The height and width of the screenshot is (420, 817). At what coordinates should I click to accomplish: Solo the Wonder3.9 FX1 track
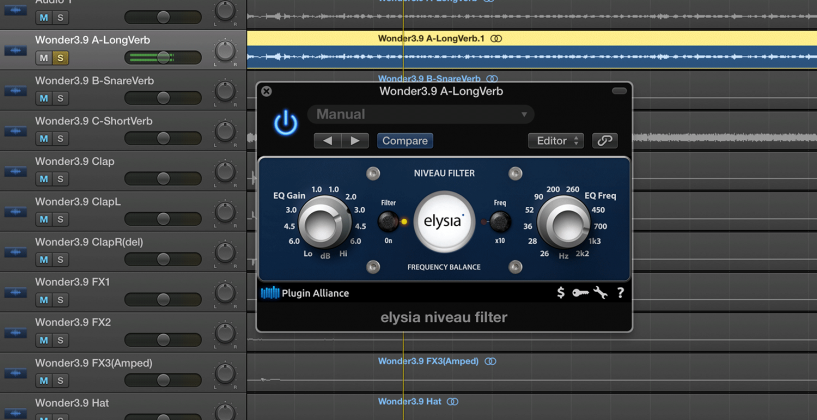(x=60, y=300)
